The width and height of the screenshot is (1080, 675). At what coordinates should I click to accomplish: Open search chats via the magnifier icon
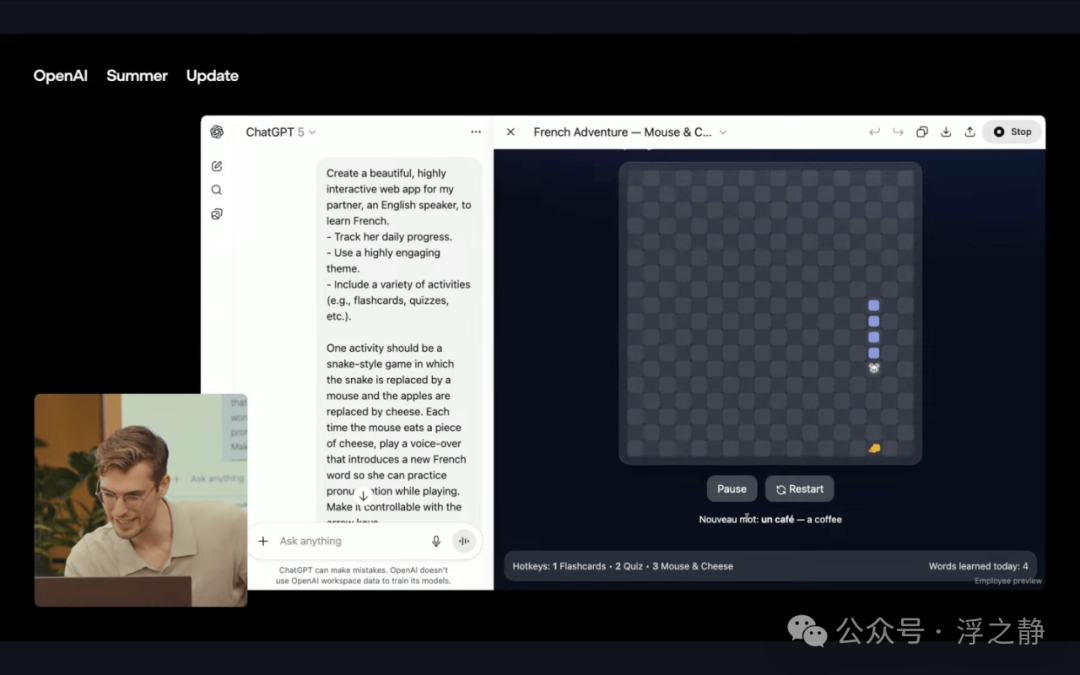pyautogui.click(x=217, y=190)
